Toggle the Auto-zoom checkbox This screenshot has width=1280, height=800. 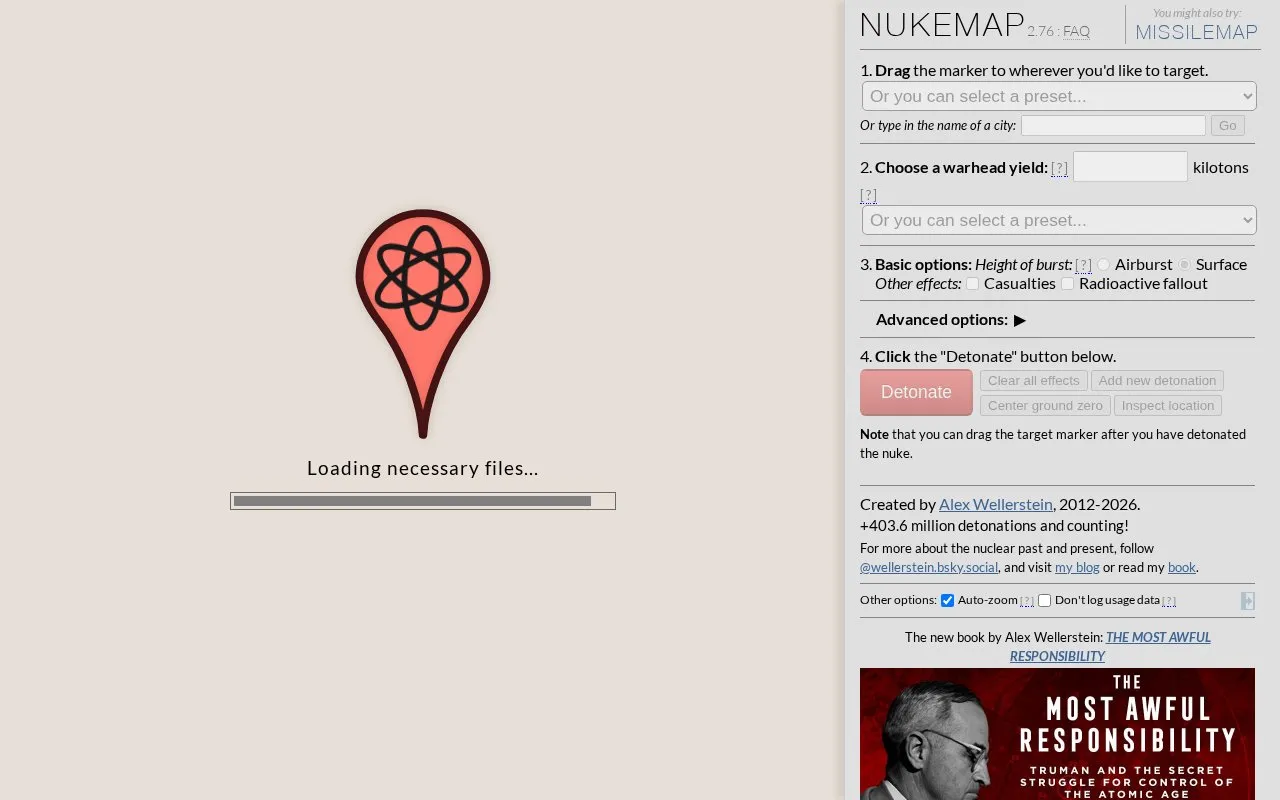(948, 601)
